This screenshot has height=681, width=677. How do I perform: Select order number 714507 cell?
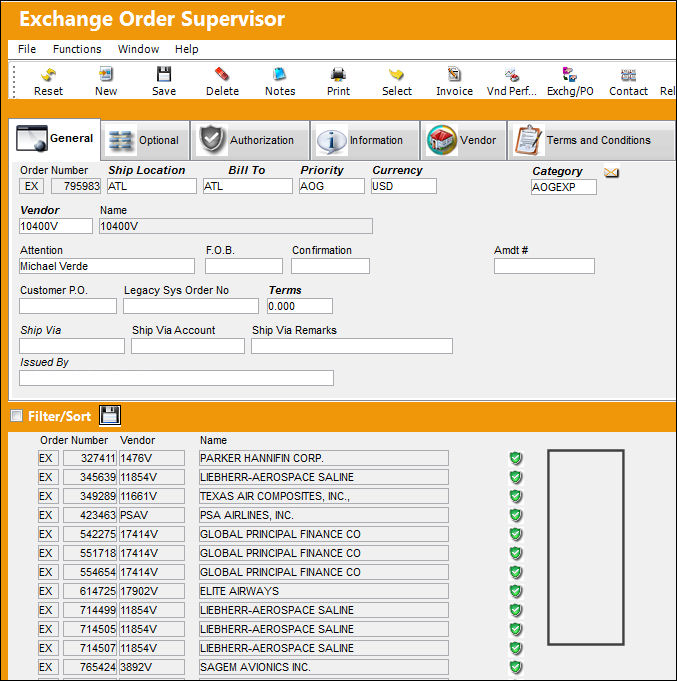tap(90, 648)
